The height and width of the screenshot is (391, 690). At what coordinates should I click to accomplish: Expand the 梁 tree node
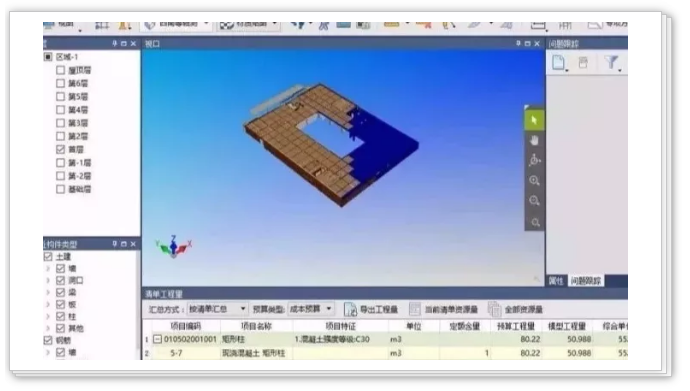pos(48,292)
